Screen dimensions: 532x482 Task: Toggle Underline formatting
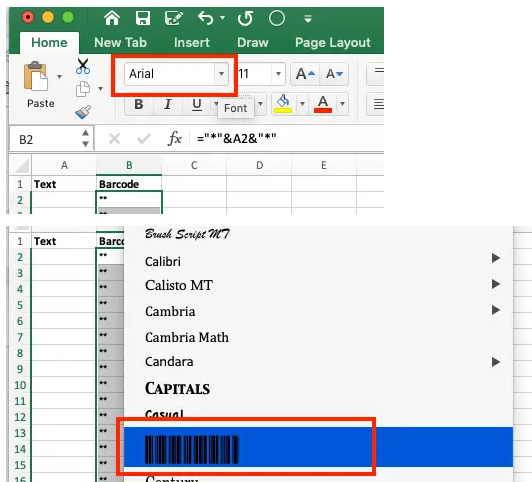click(197, 104)
